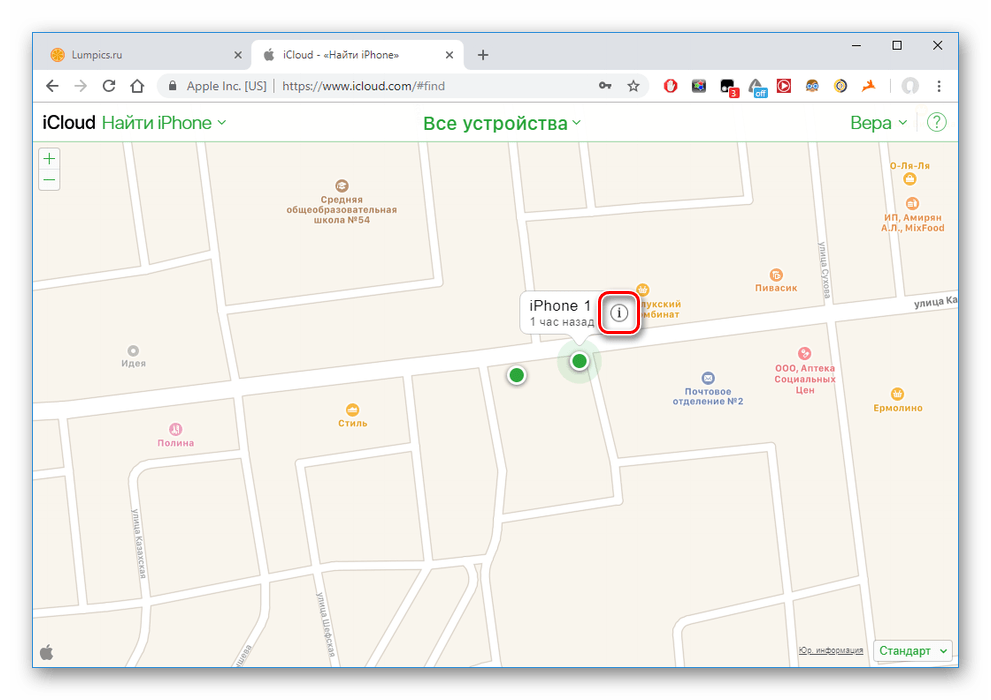Click the owl-face extension icon
This screenshot has height=700, width=991.
(812, 86)
